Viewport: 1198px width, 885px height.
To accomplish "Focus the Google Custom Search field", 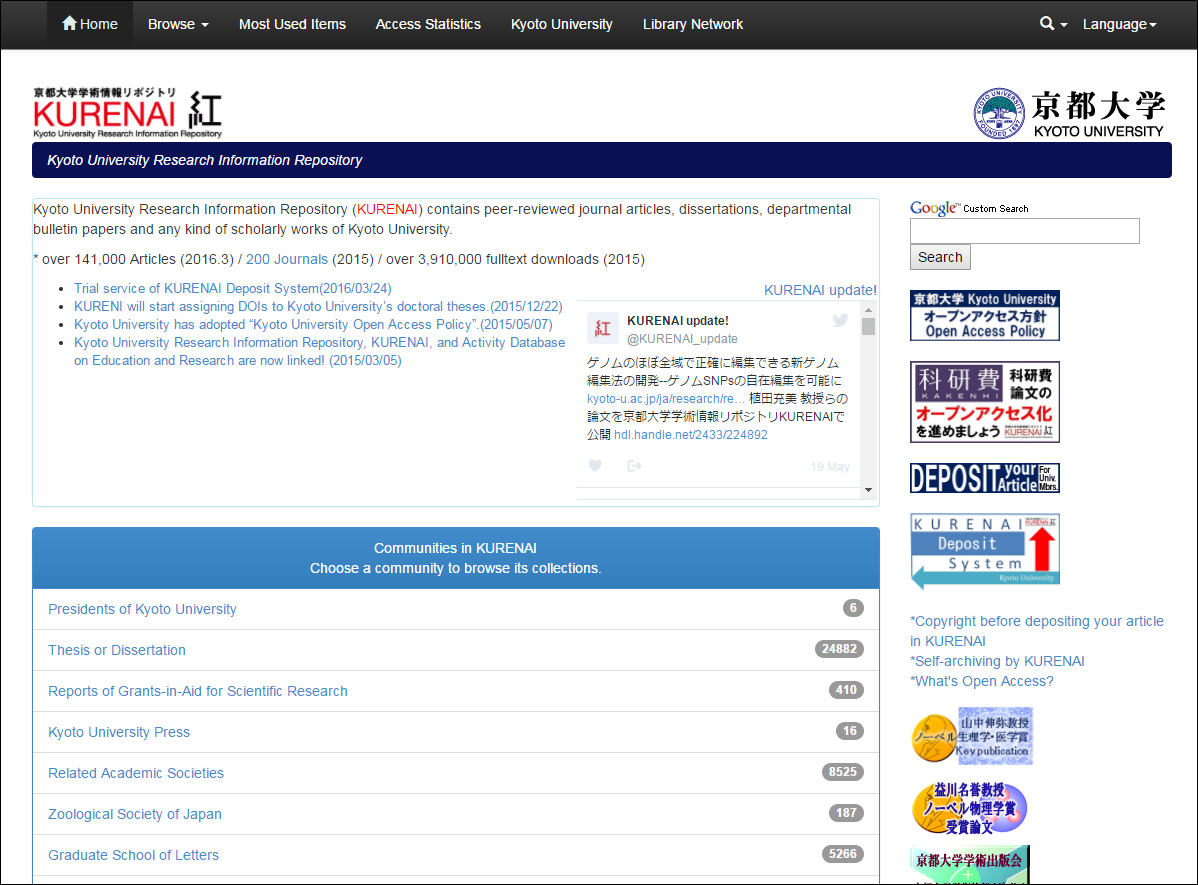I will pos(1025,231).
